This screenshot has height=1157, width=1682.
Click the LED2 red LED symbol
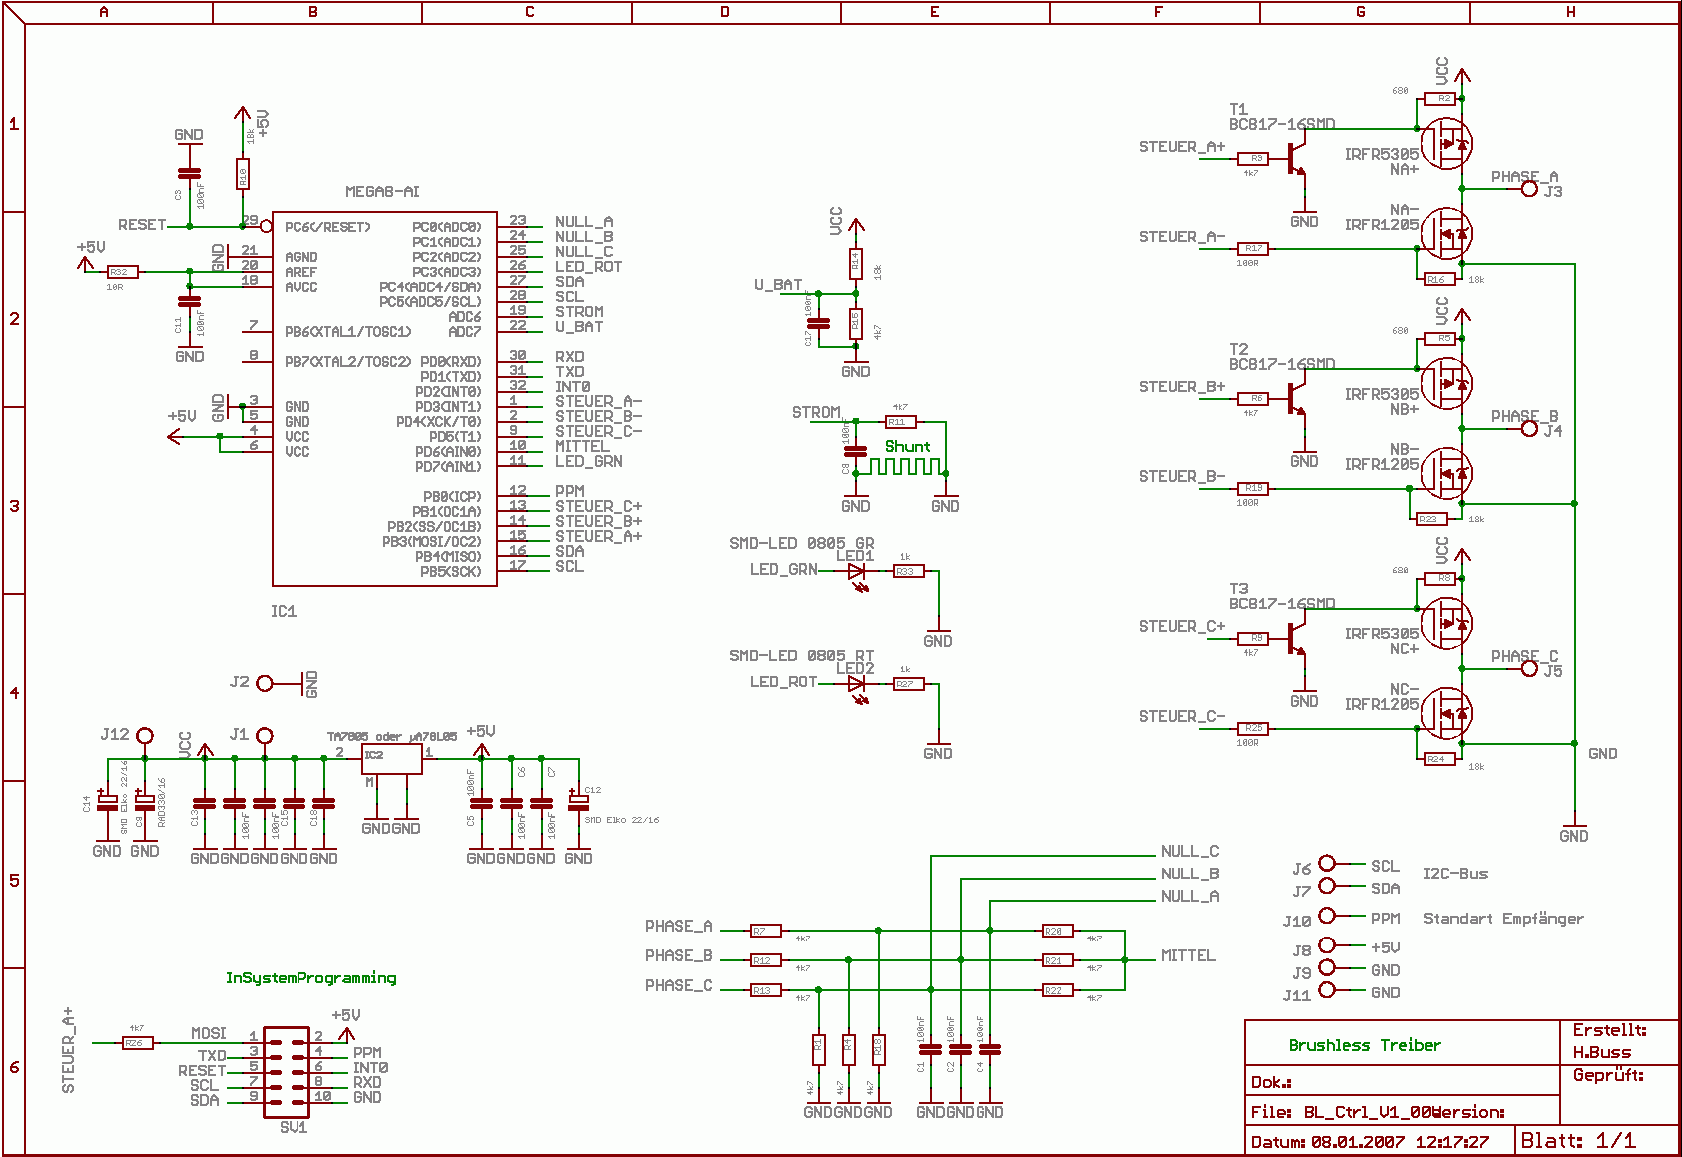(x=857, y=685)
